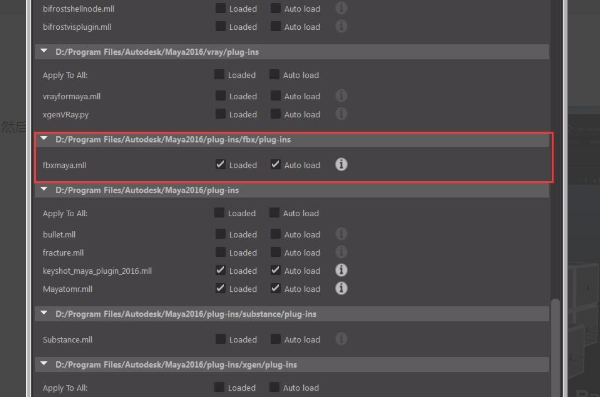Select the fracture.mll plugin name
This screenshot has height=397, width=600.
point(63,253)
